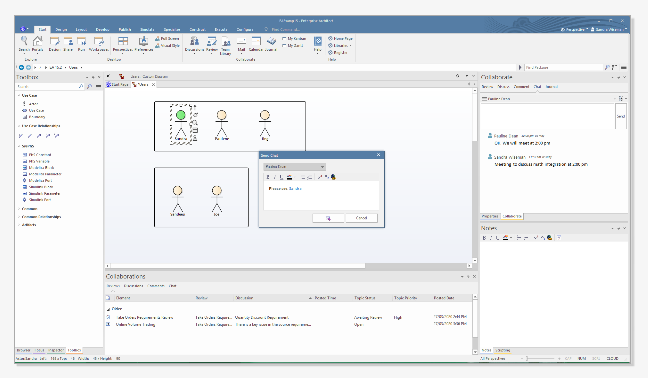This screenshot has height=378, width=648.
Task: Select the Use Case tool in Toolbox
Action: (33, 110)
